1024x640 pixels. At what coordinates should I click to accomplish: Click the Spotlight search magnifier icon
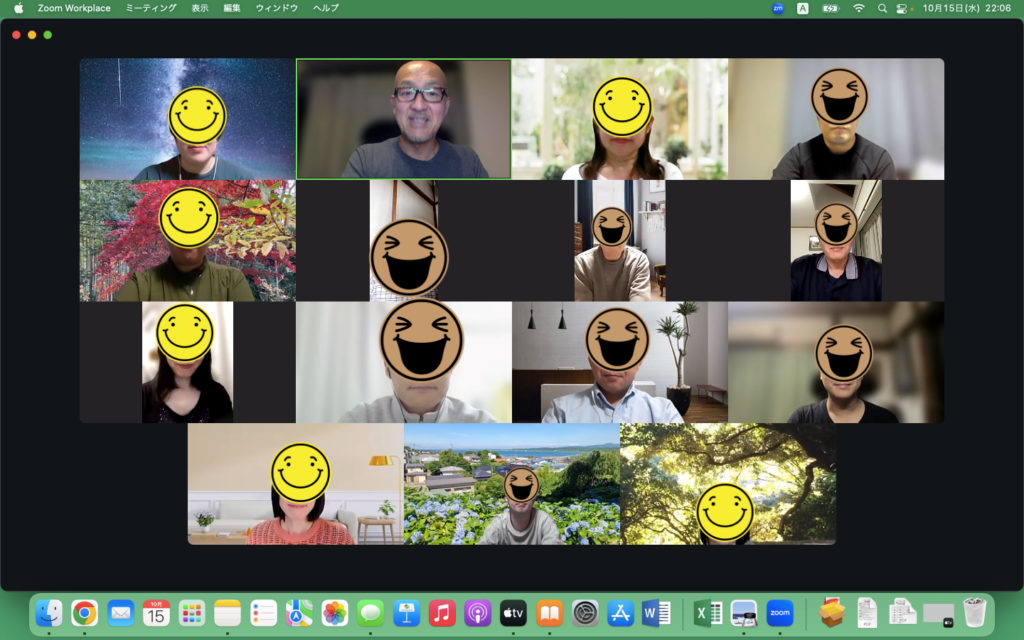(882, 8)
